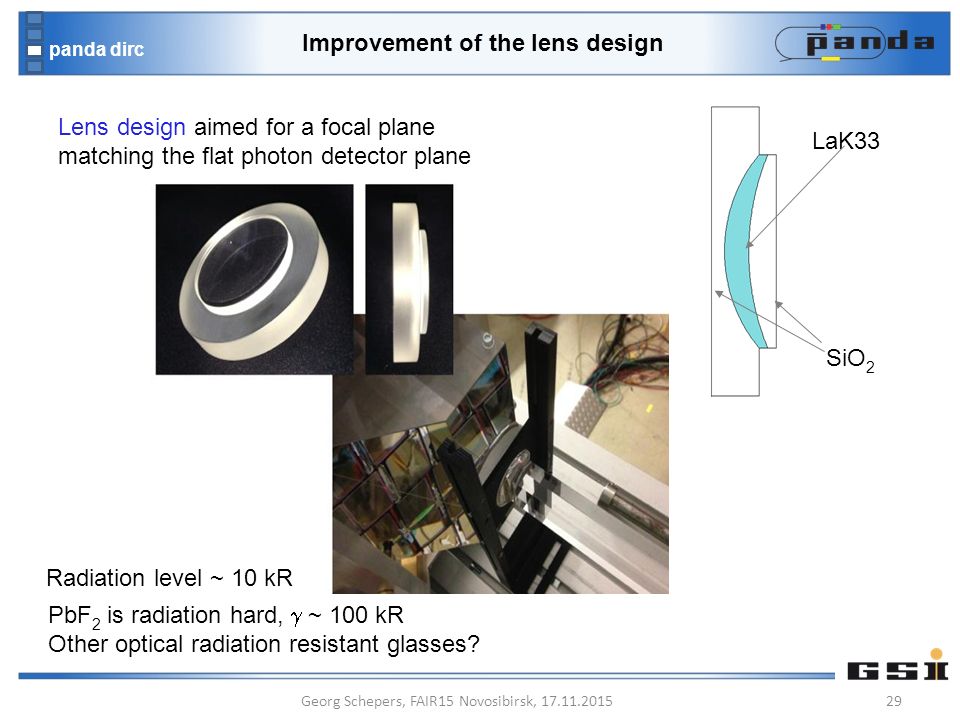Click 'Other optical radiation resistant glasses?' text
Screen dimensions: 960x720
pyautogui.click(x=264, y=644)
